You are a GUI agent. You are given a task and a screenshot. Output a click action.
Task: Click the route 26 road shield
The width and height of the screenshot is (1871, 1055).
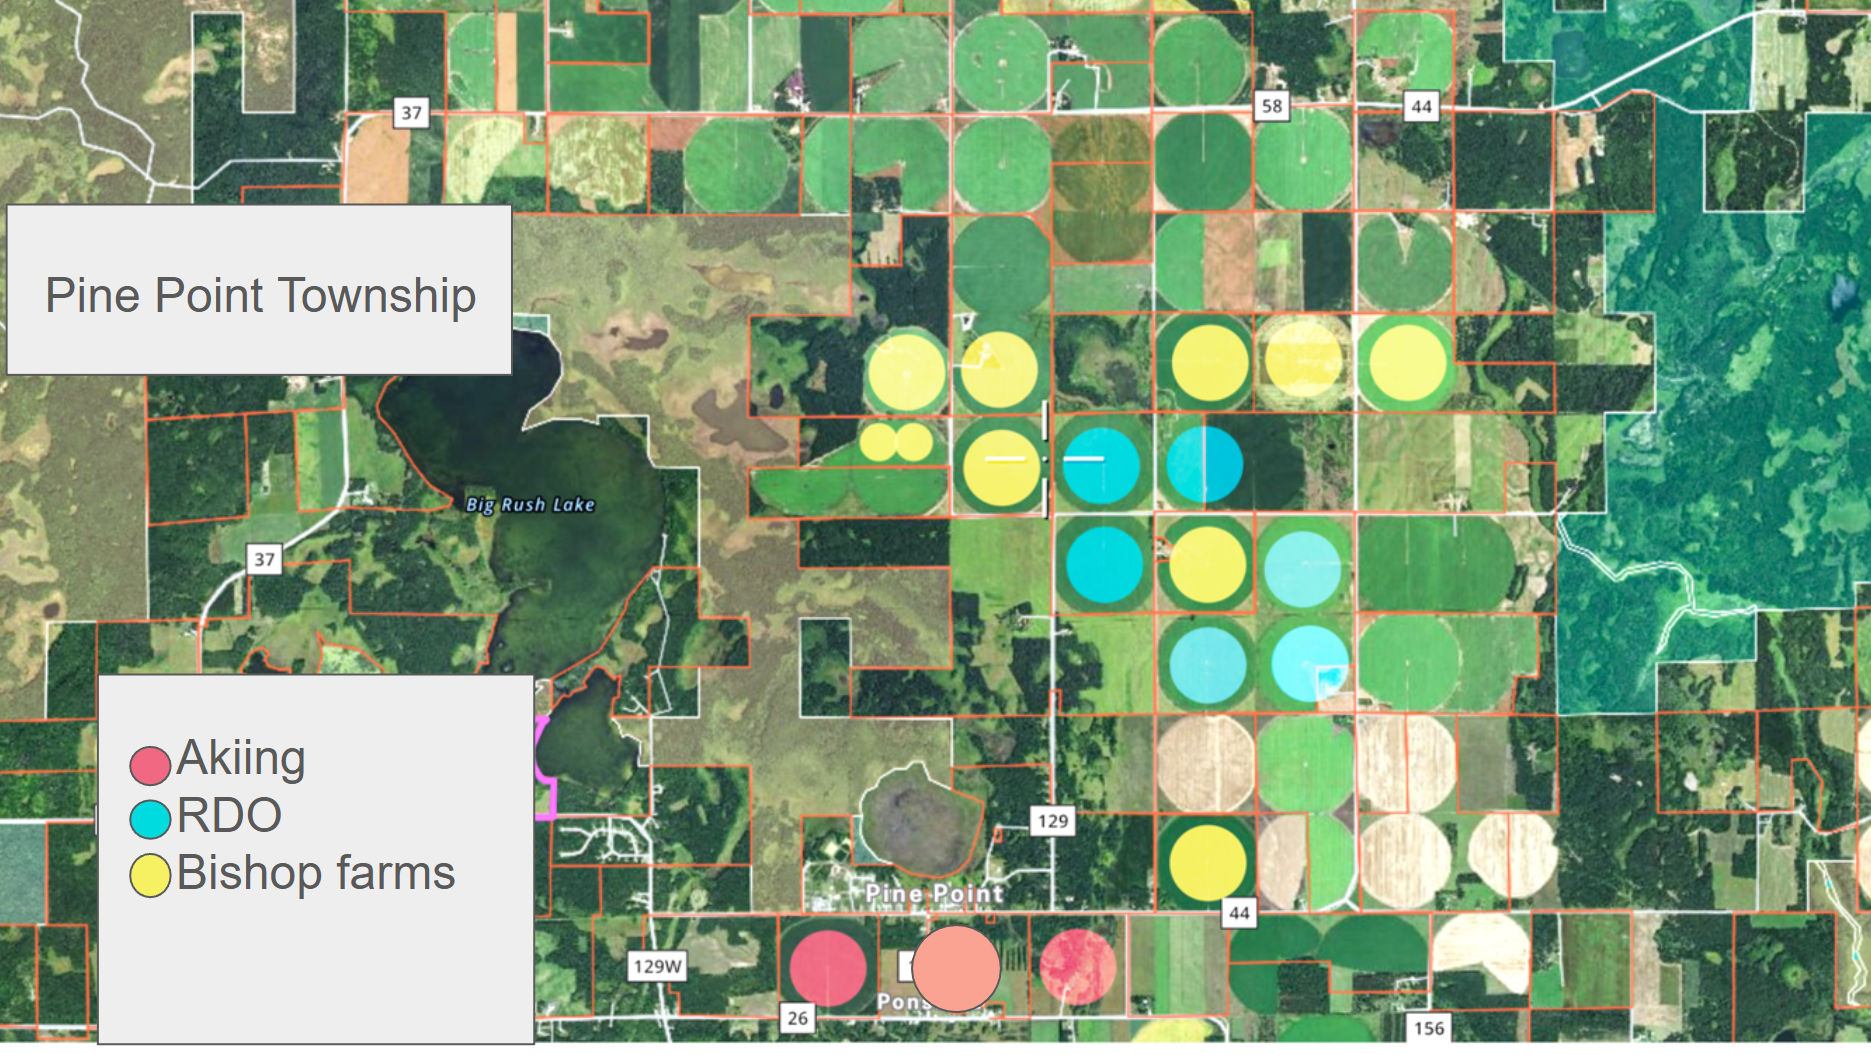pyautogui.click(x=797, y=1018)
